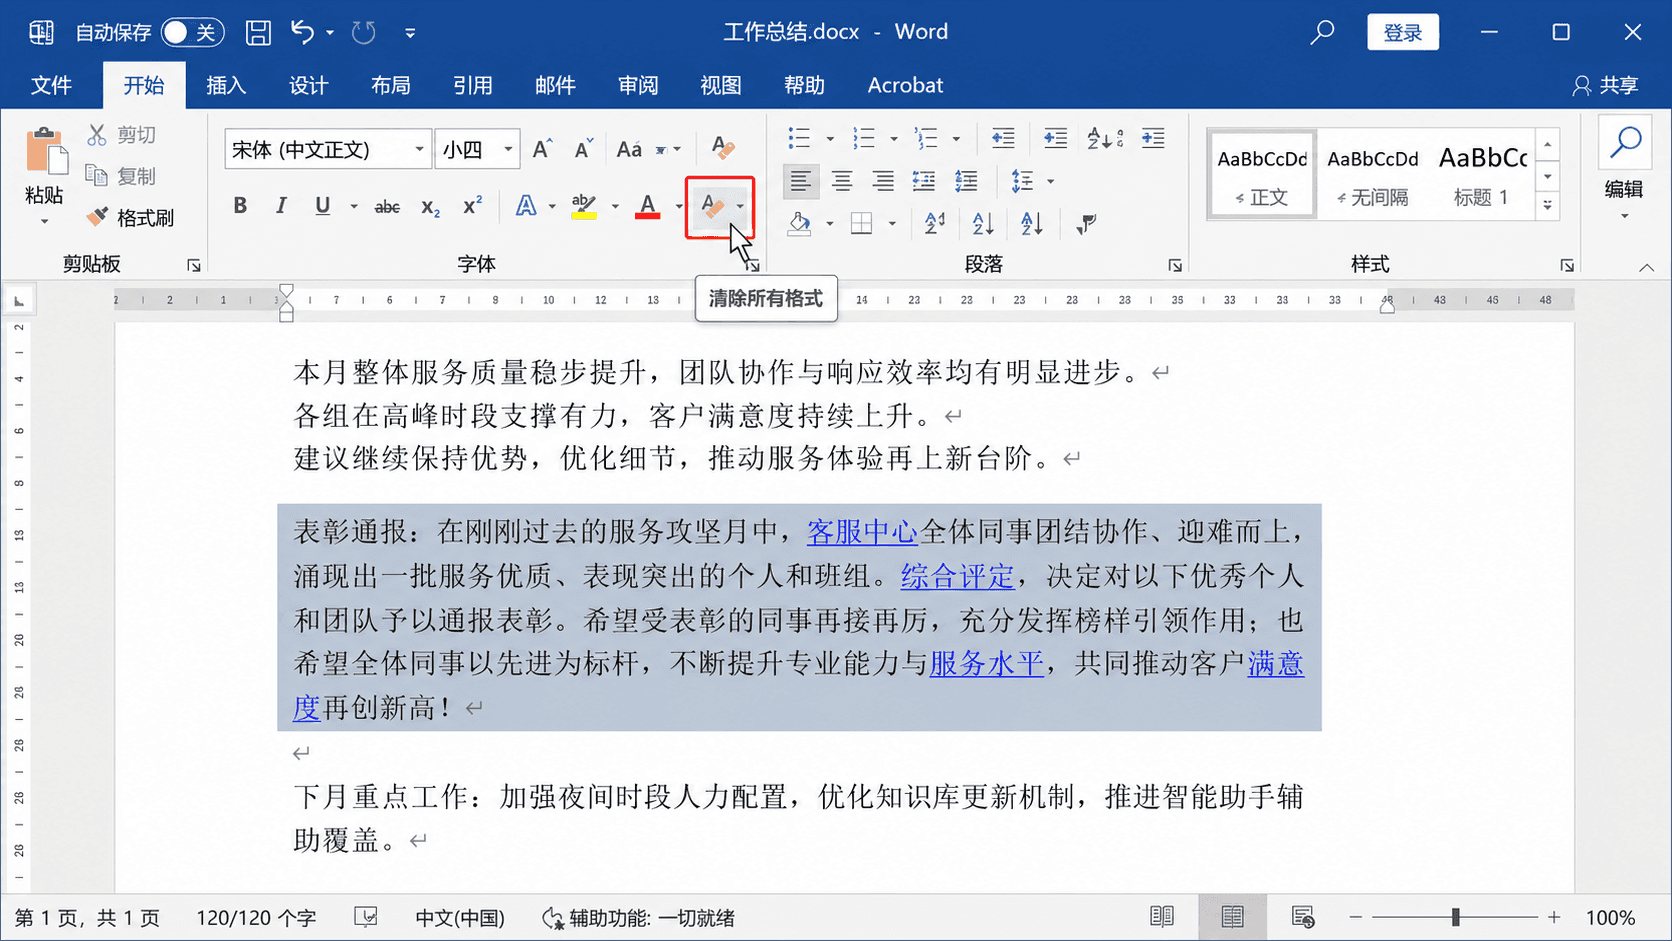Open the 客服中心 hyperlink
The height and width of the screenshot is (941, 1672).
pyautogui.click(x=862, y=532)
